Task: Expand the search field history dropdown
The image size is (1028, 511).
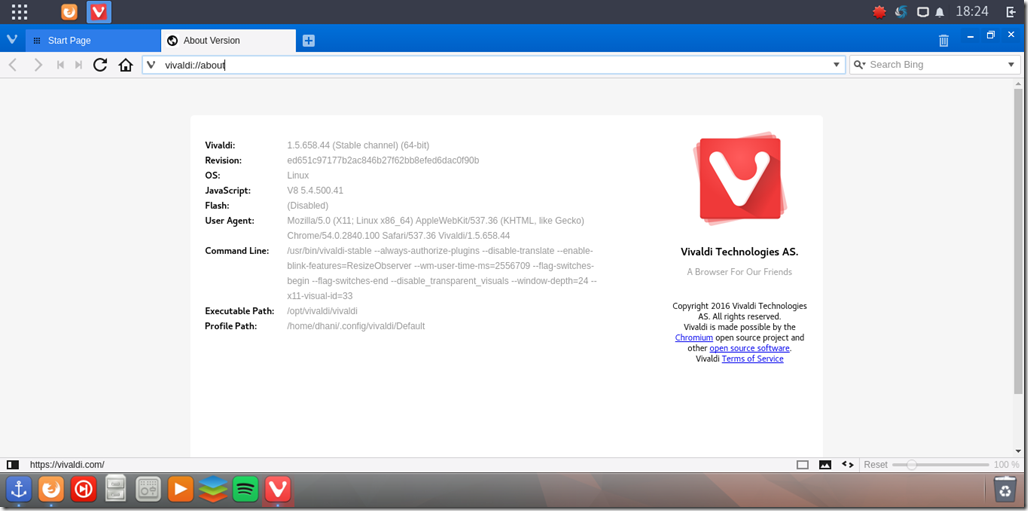Action: pos(1011,65)
